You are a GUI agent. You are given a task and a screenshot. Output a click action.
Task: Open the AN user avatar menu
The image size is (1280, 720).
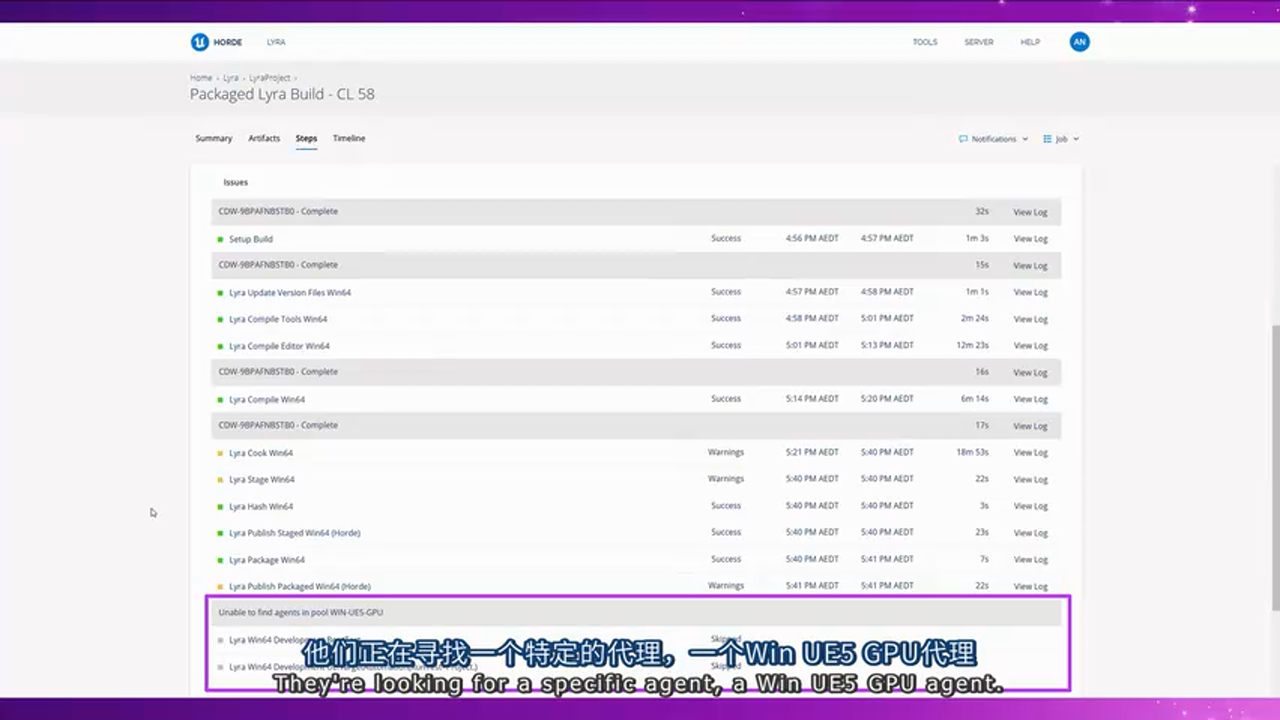pyautogui.click(x=1079, y=42)
